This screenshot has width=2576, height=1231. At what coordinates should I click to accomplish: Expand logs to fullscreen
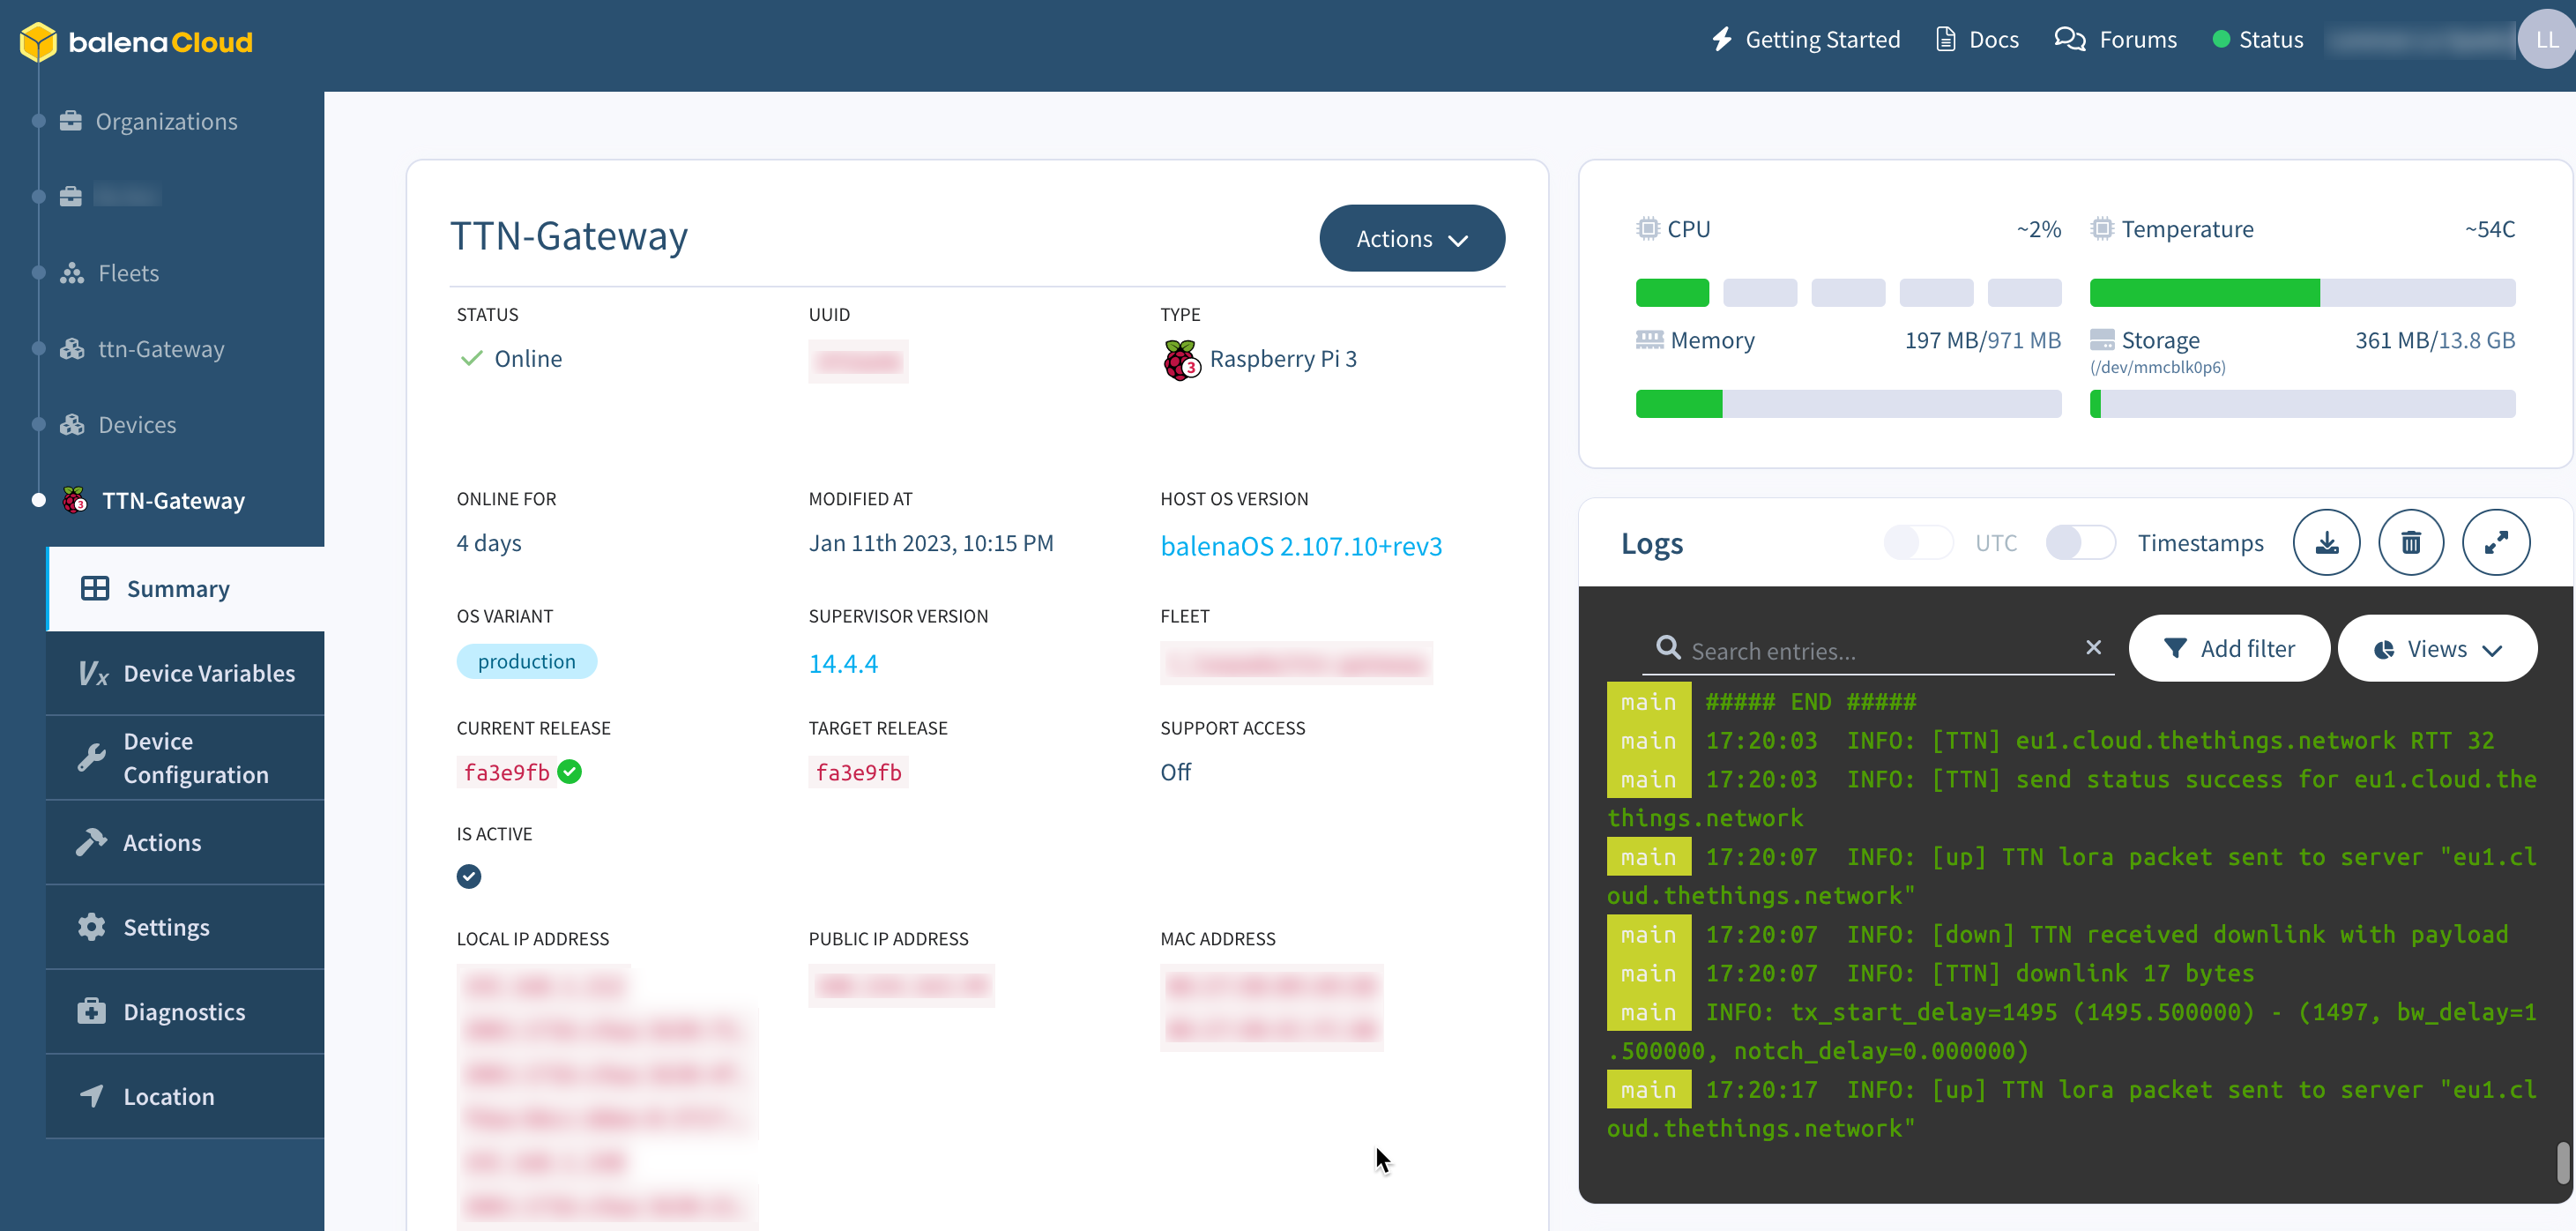click(x=2496, y=543)
